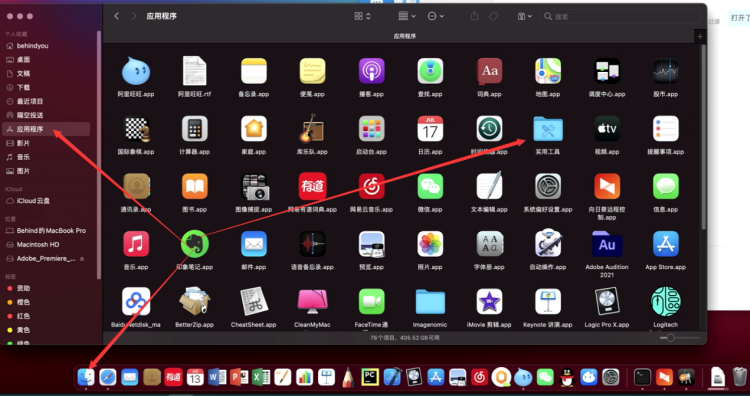Open the Trash in the Dock
750x396 pixels.
coord(739,377)
